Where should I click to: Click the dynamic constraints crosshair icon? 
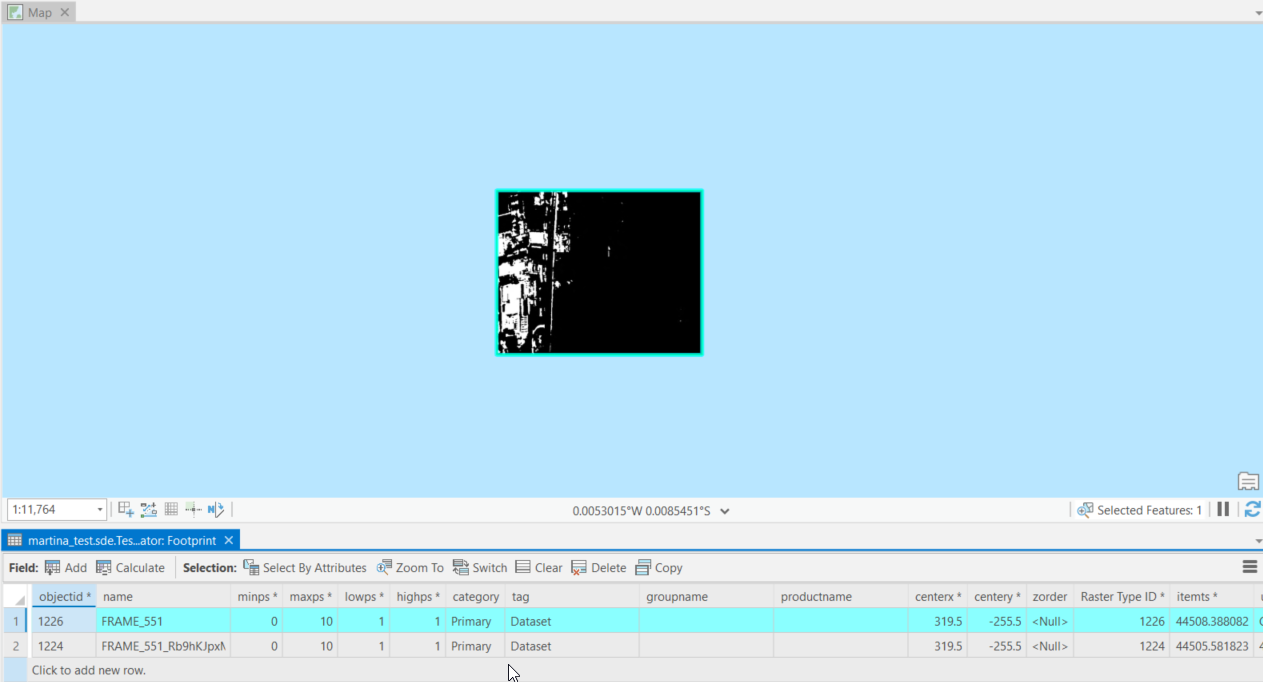point(193,510)
